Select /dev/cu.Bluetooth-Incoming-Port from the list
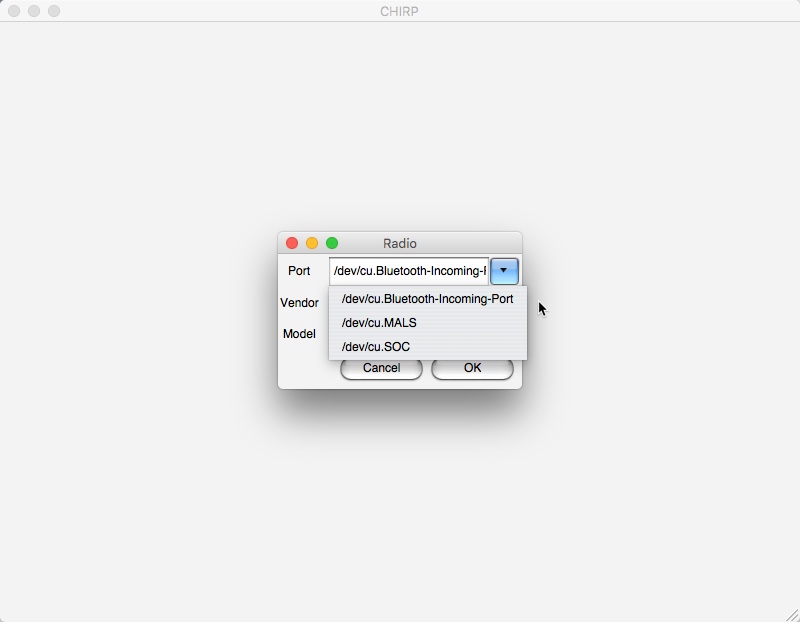Viewport: 800px width, 622px height. 428,299
